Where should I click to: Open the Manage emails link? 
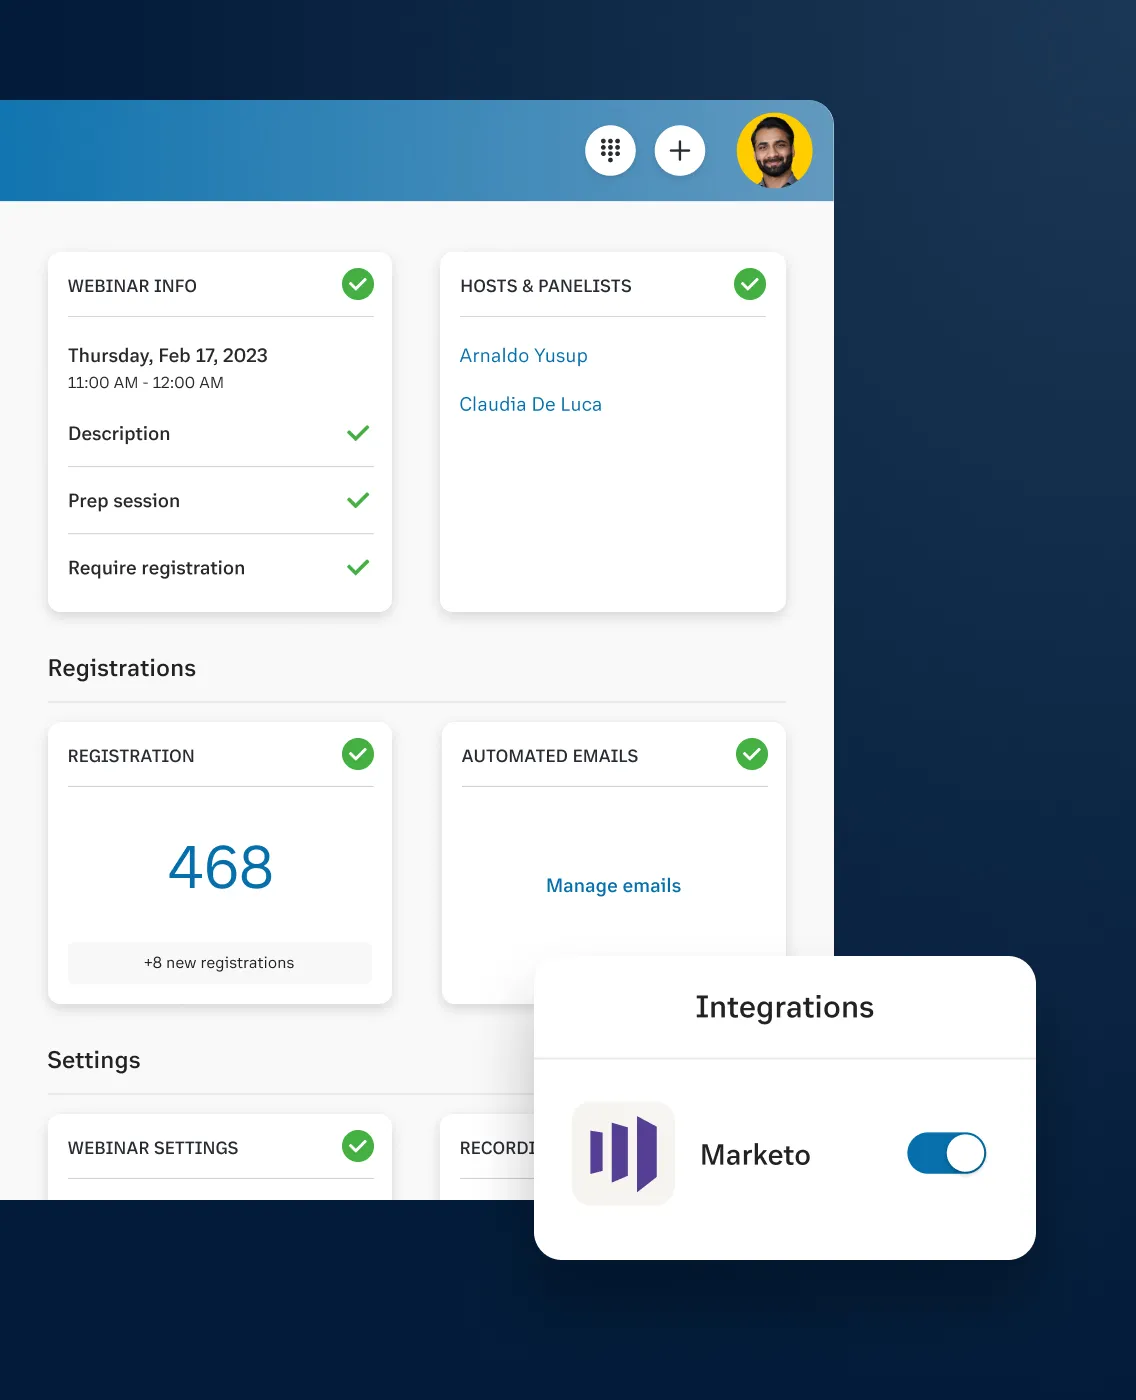click(613, 886)
